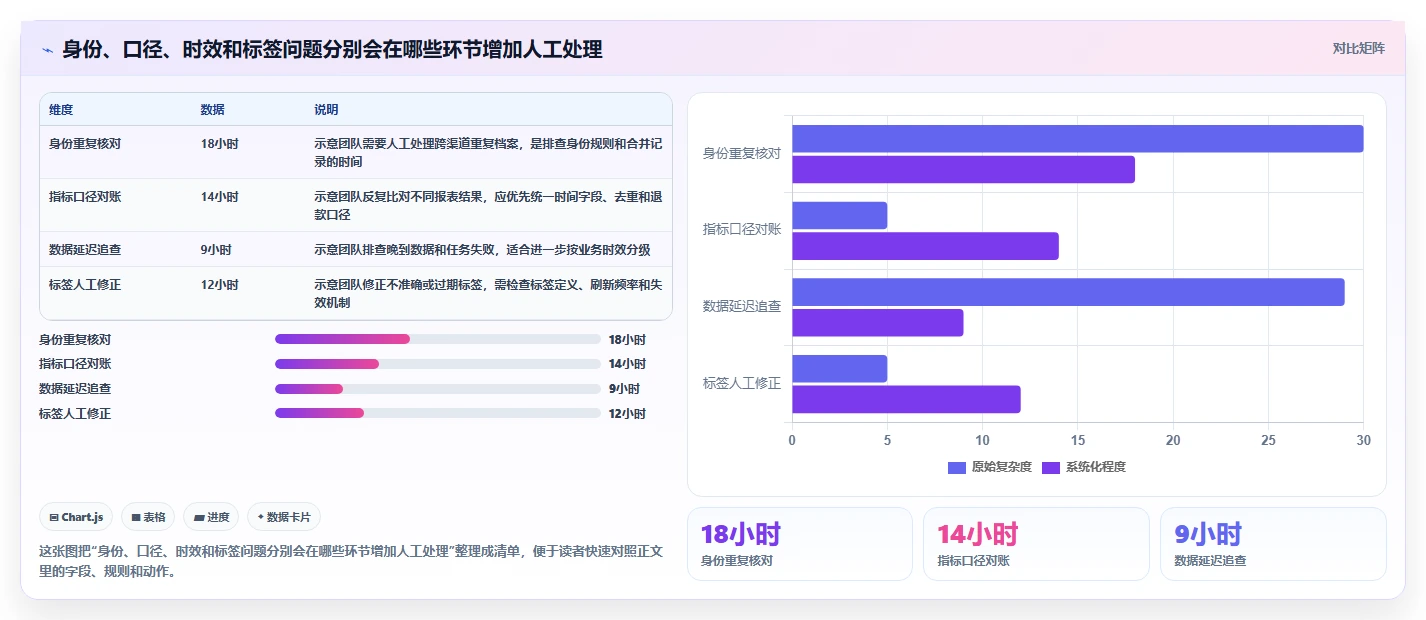This screenshot has height=620, width=1426.
Task: Click the lightning icon before the page title
Action: click(x=48, y=49)
